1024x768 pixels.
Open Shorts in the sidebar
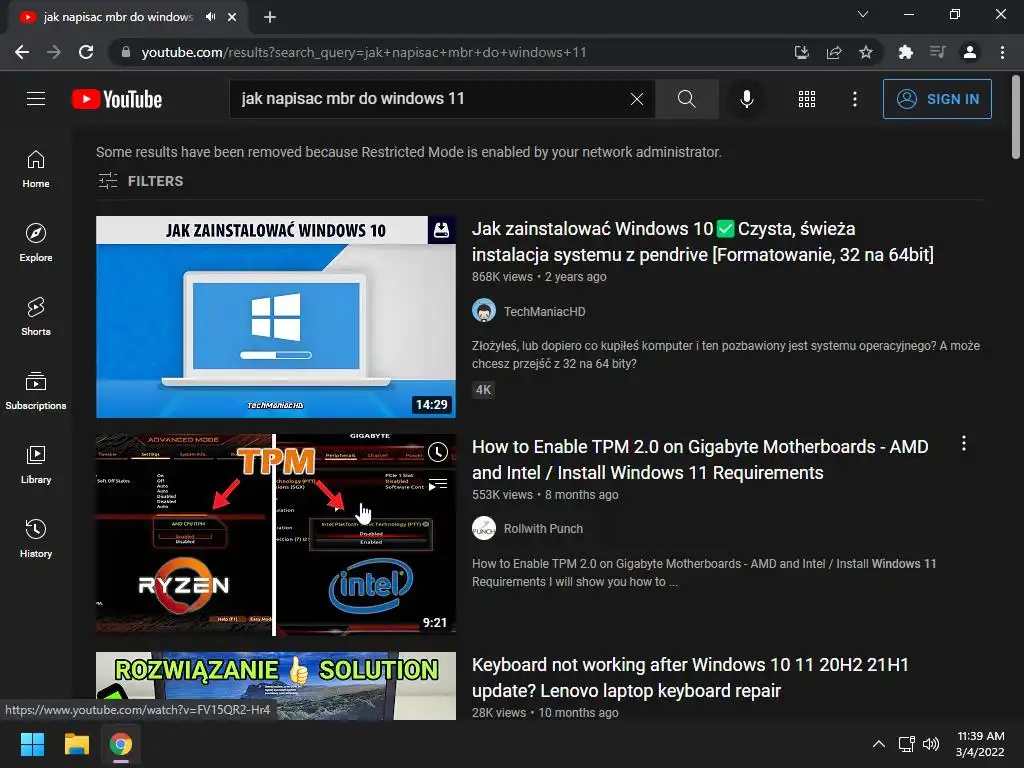[x=36, y=316]
